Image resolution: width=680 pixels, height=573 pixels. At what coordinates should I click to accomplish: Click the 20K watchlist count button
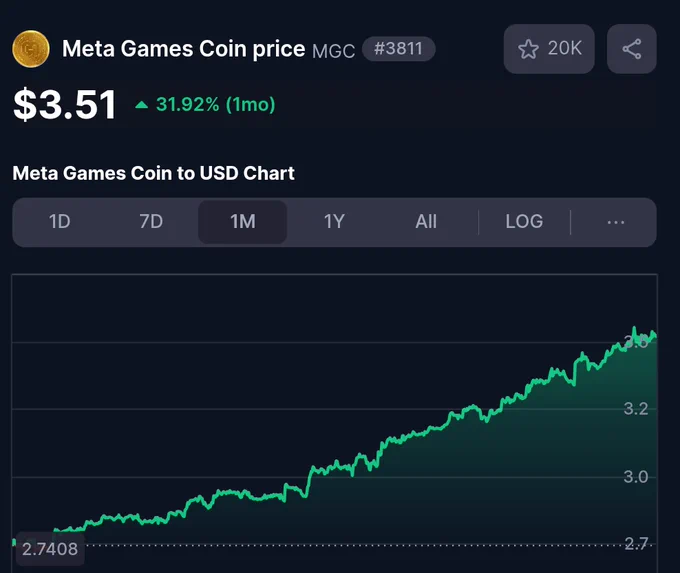coord(549,49)
